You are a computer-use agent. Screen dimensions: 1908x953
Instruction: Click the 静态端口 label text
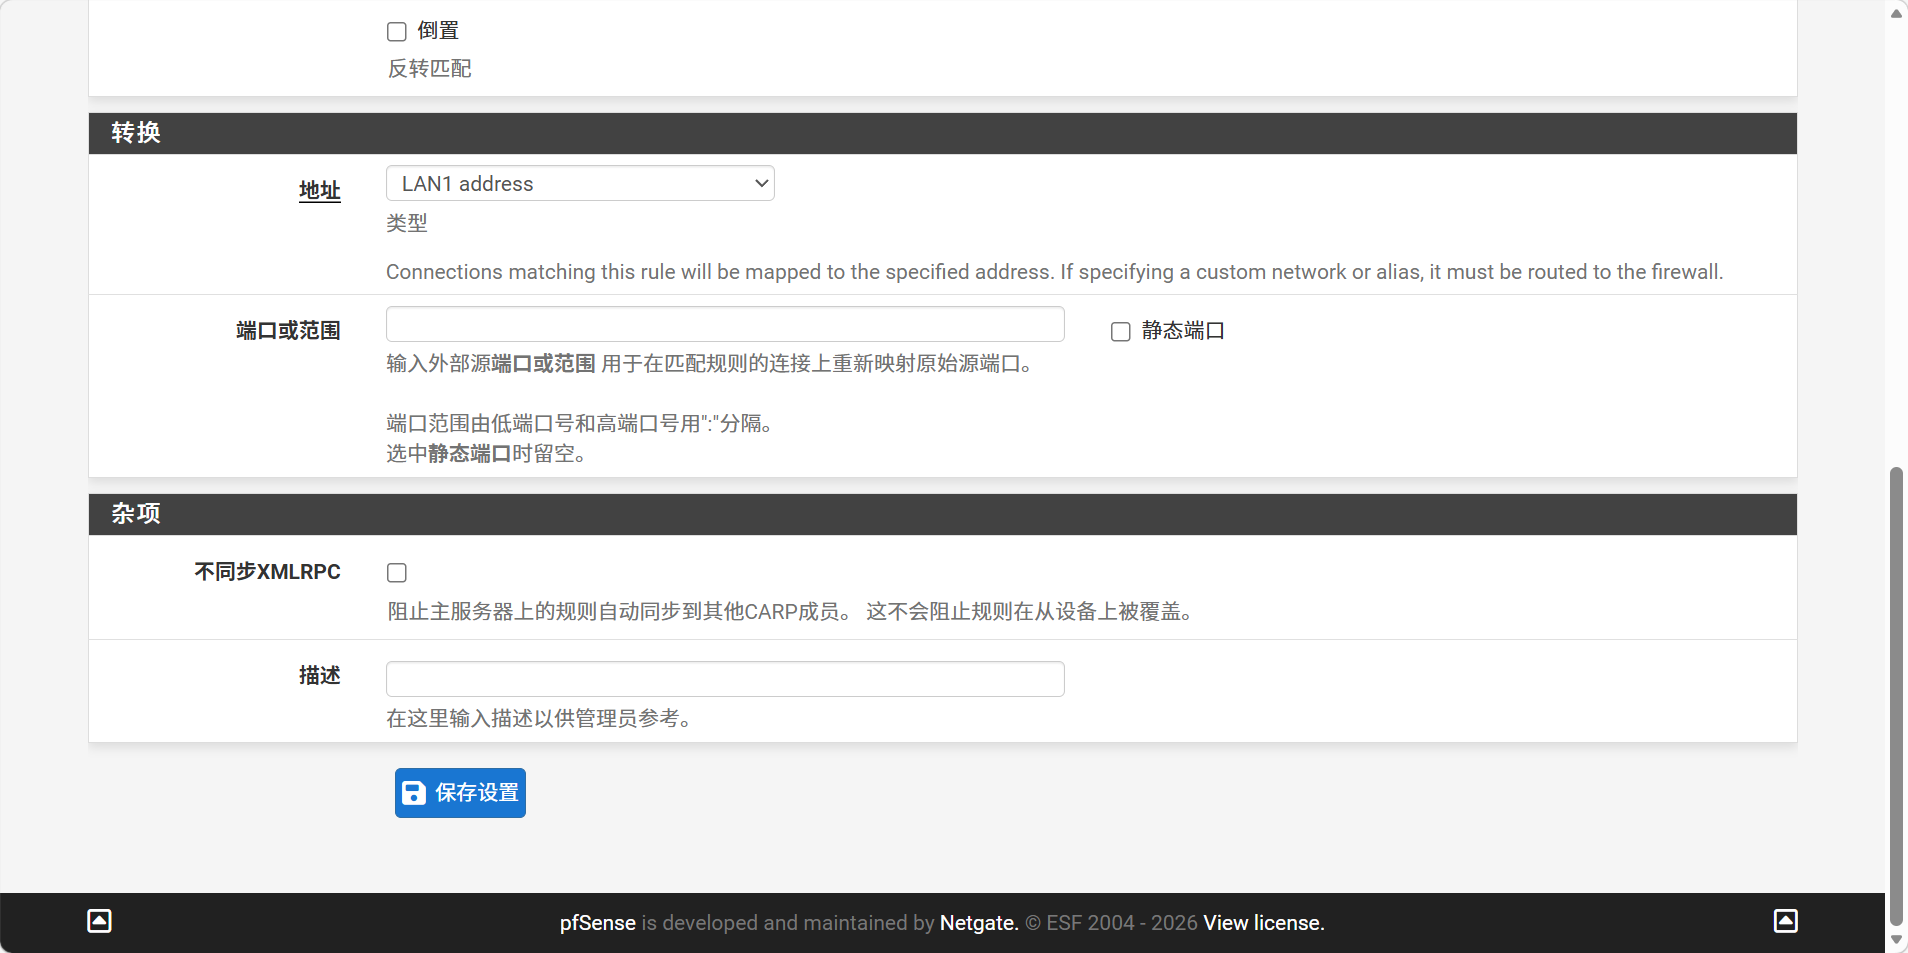tap(1183, 331)
